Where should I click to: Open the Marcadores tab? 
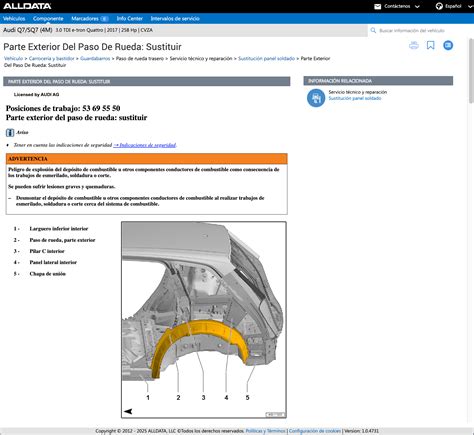point(90,18)
